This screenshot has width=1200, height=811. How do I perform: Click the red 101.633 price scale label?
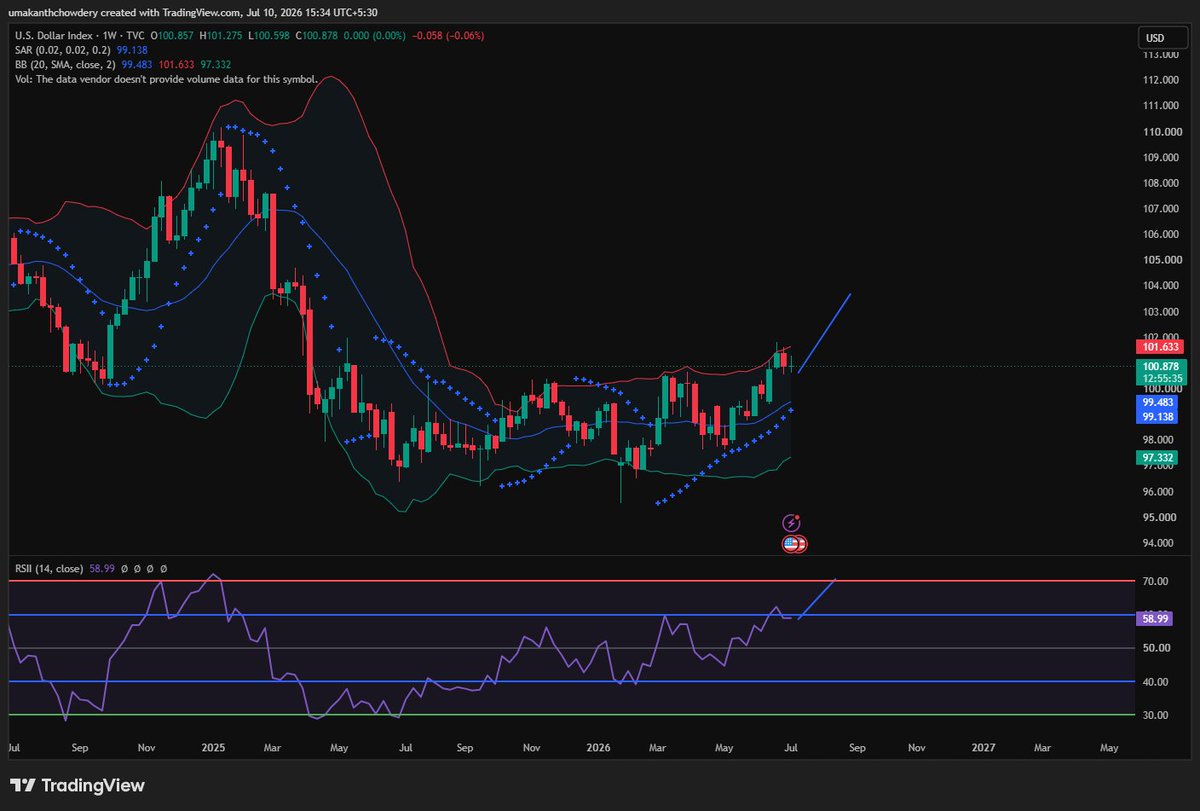[x=1161, y=347]
